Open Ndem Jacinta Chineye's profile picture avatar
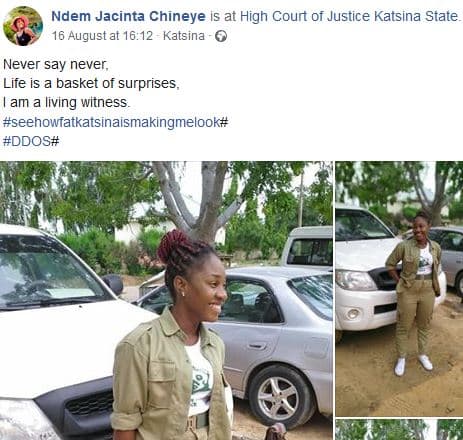The image size is (463, 440). point(23,26)
